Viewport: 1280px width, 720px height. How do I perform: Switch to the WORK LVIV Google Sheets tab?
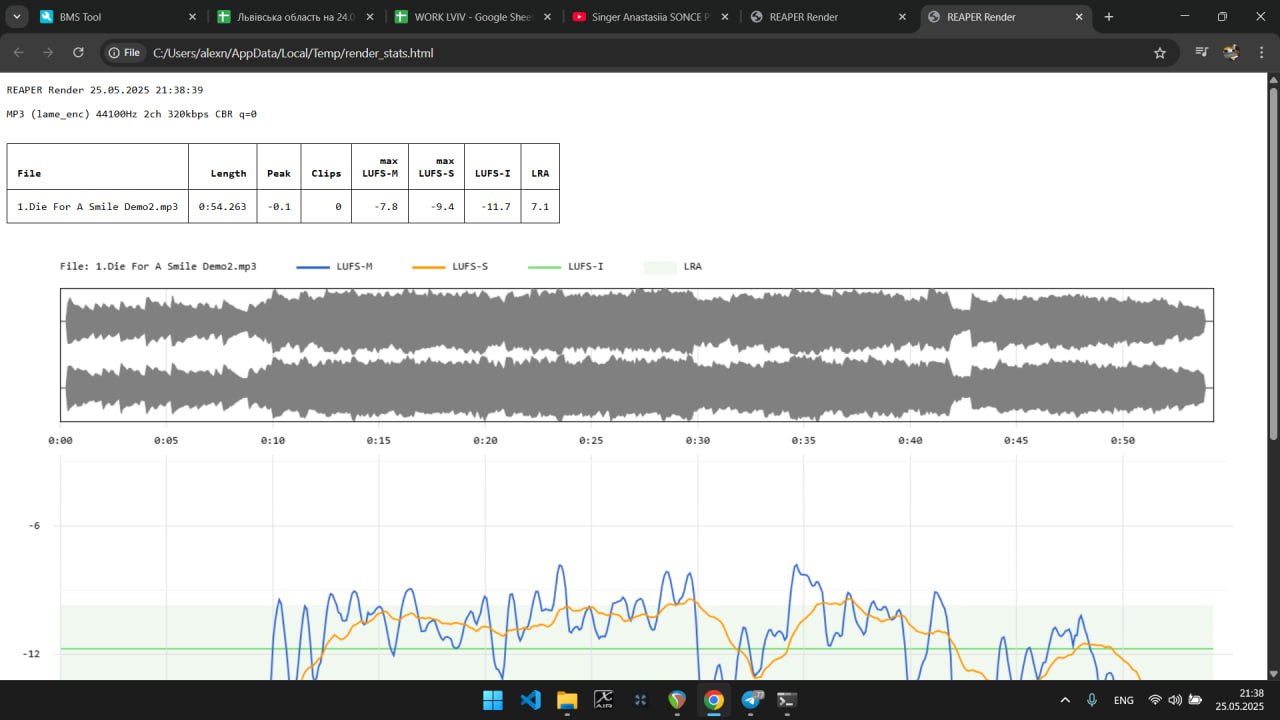point(475,17)
